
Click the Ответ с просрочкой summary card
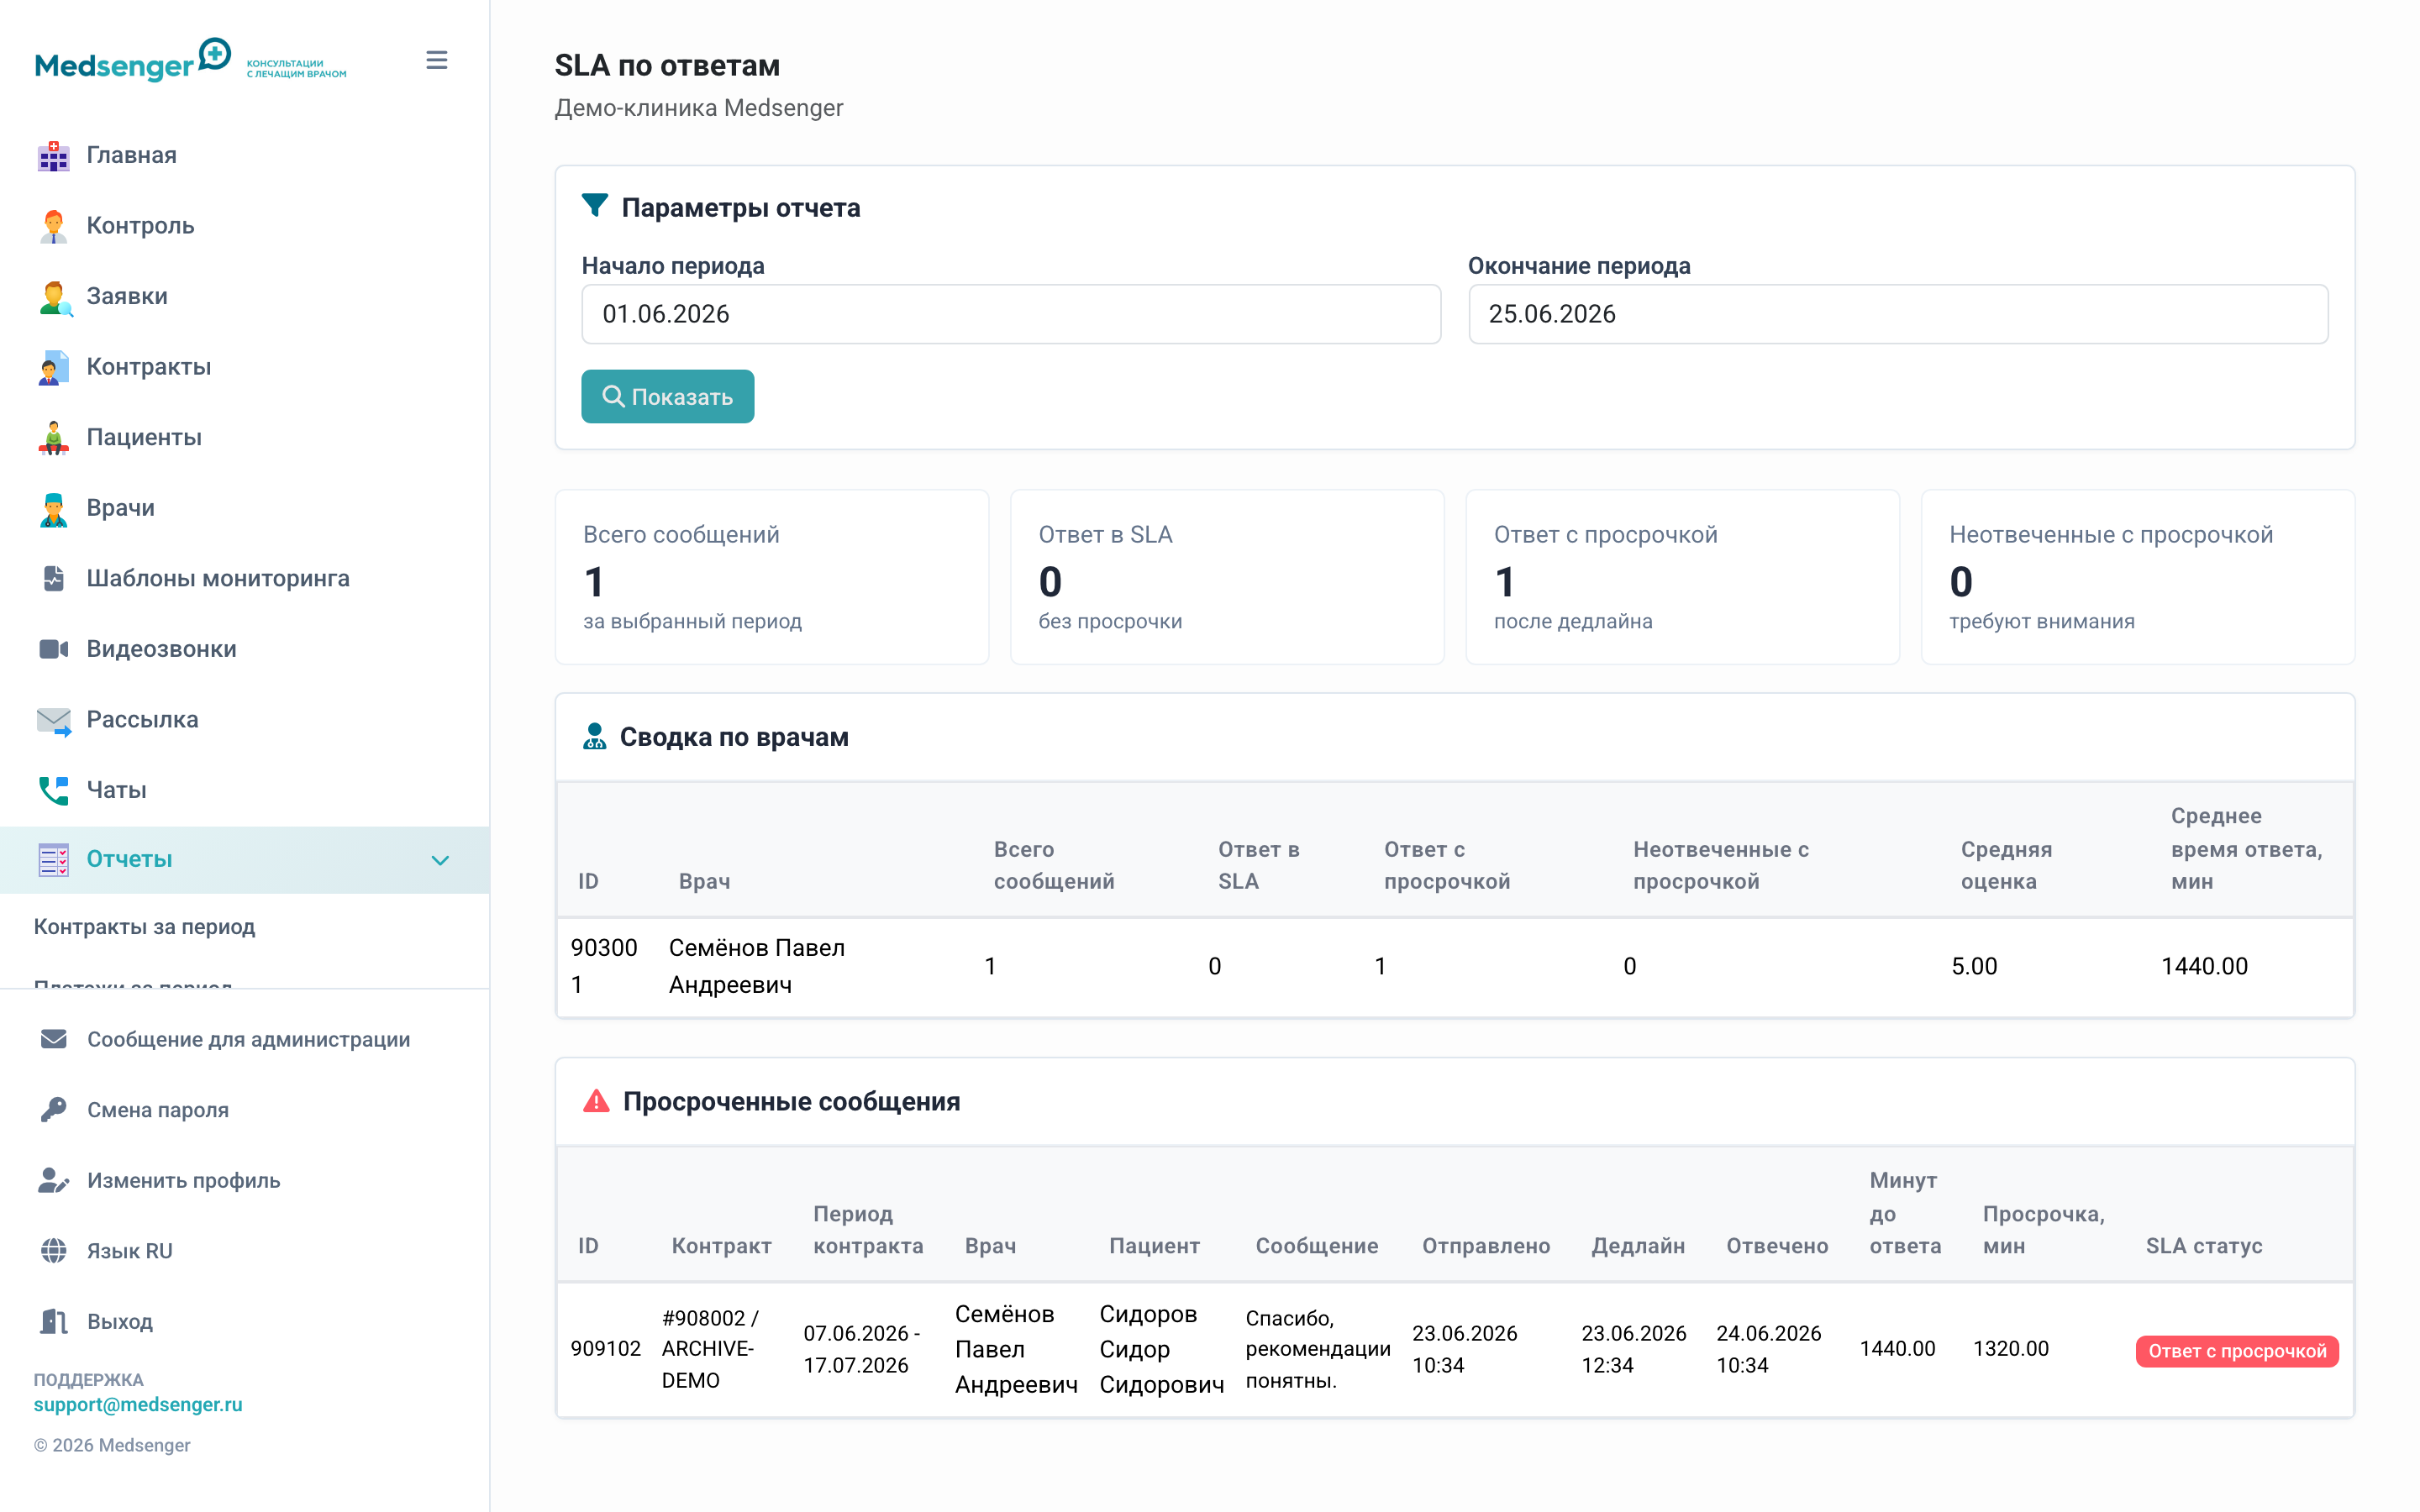pos(1683,577)
